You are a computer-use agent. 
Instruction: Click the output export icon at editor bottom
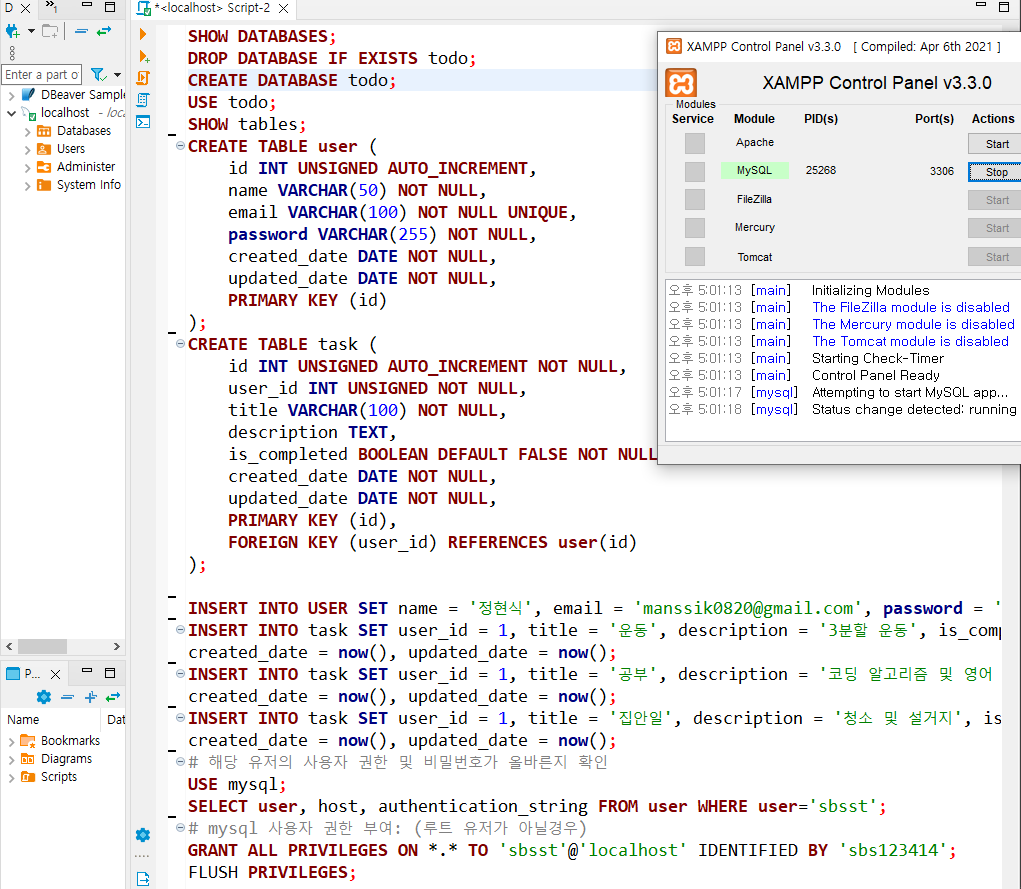pyautogui.click(x=143, y=879)
